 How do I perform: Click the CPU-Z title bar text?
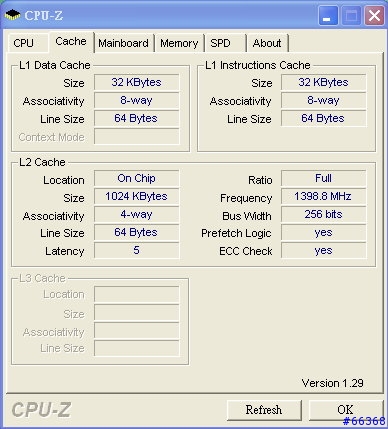(x=44, y=15)
